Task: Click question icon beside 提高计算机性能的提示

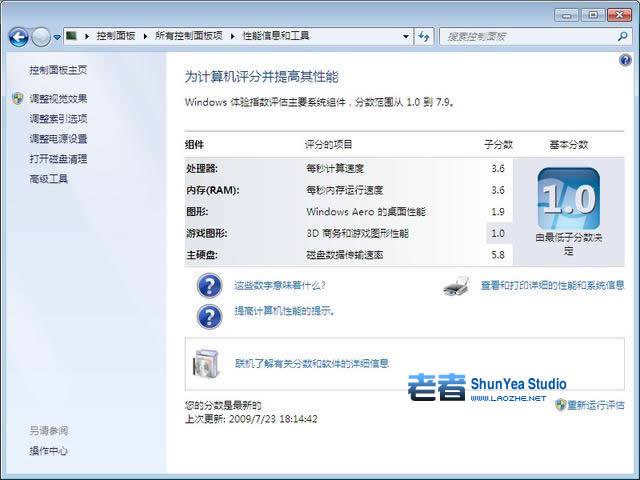Action: point(209,316)
